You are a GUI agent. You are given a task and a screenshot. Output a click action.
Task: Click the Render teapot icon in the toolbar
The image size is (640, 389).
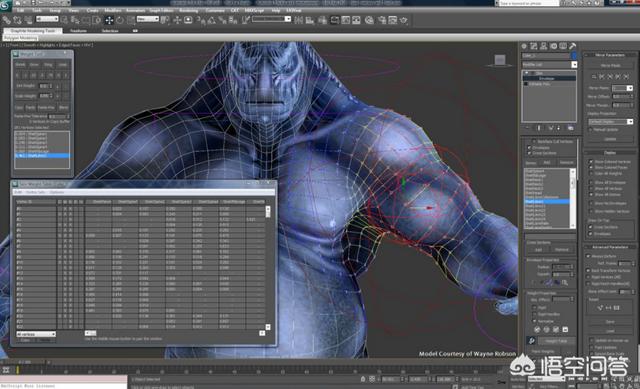pos(404,20)
